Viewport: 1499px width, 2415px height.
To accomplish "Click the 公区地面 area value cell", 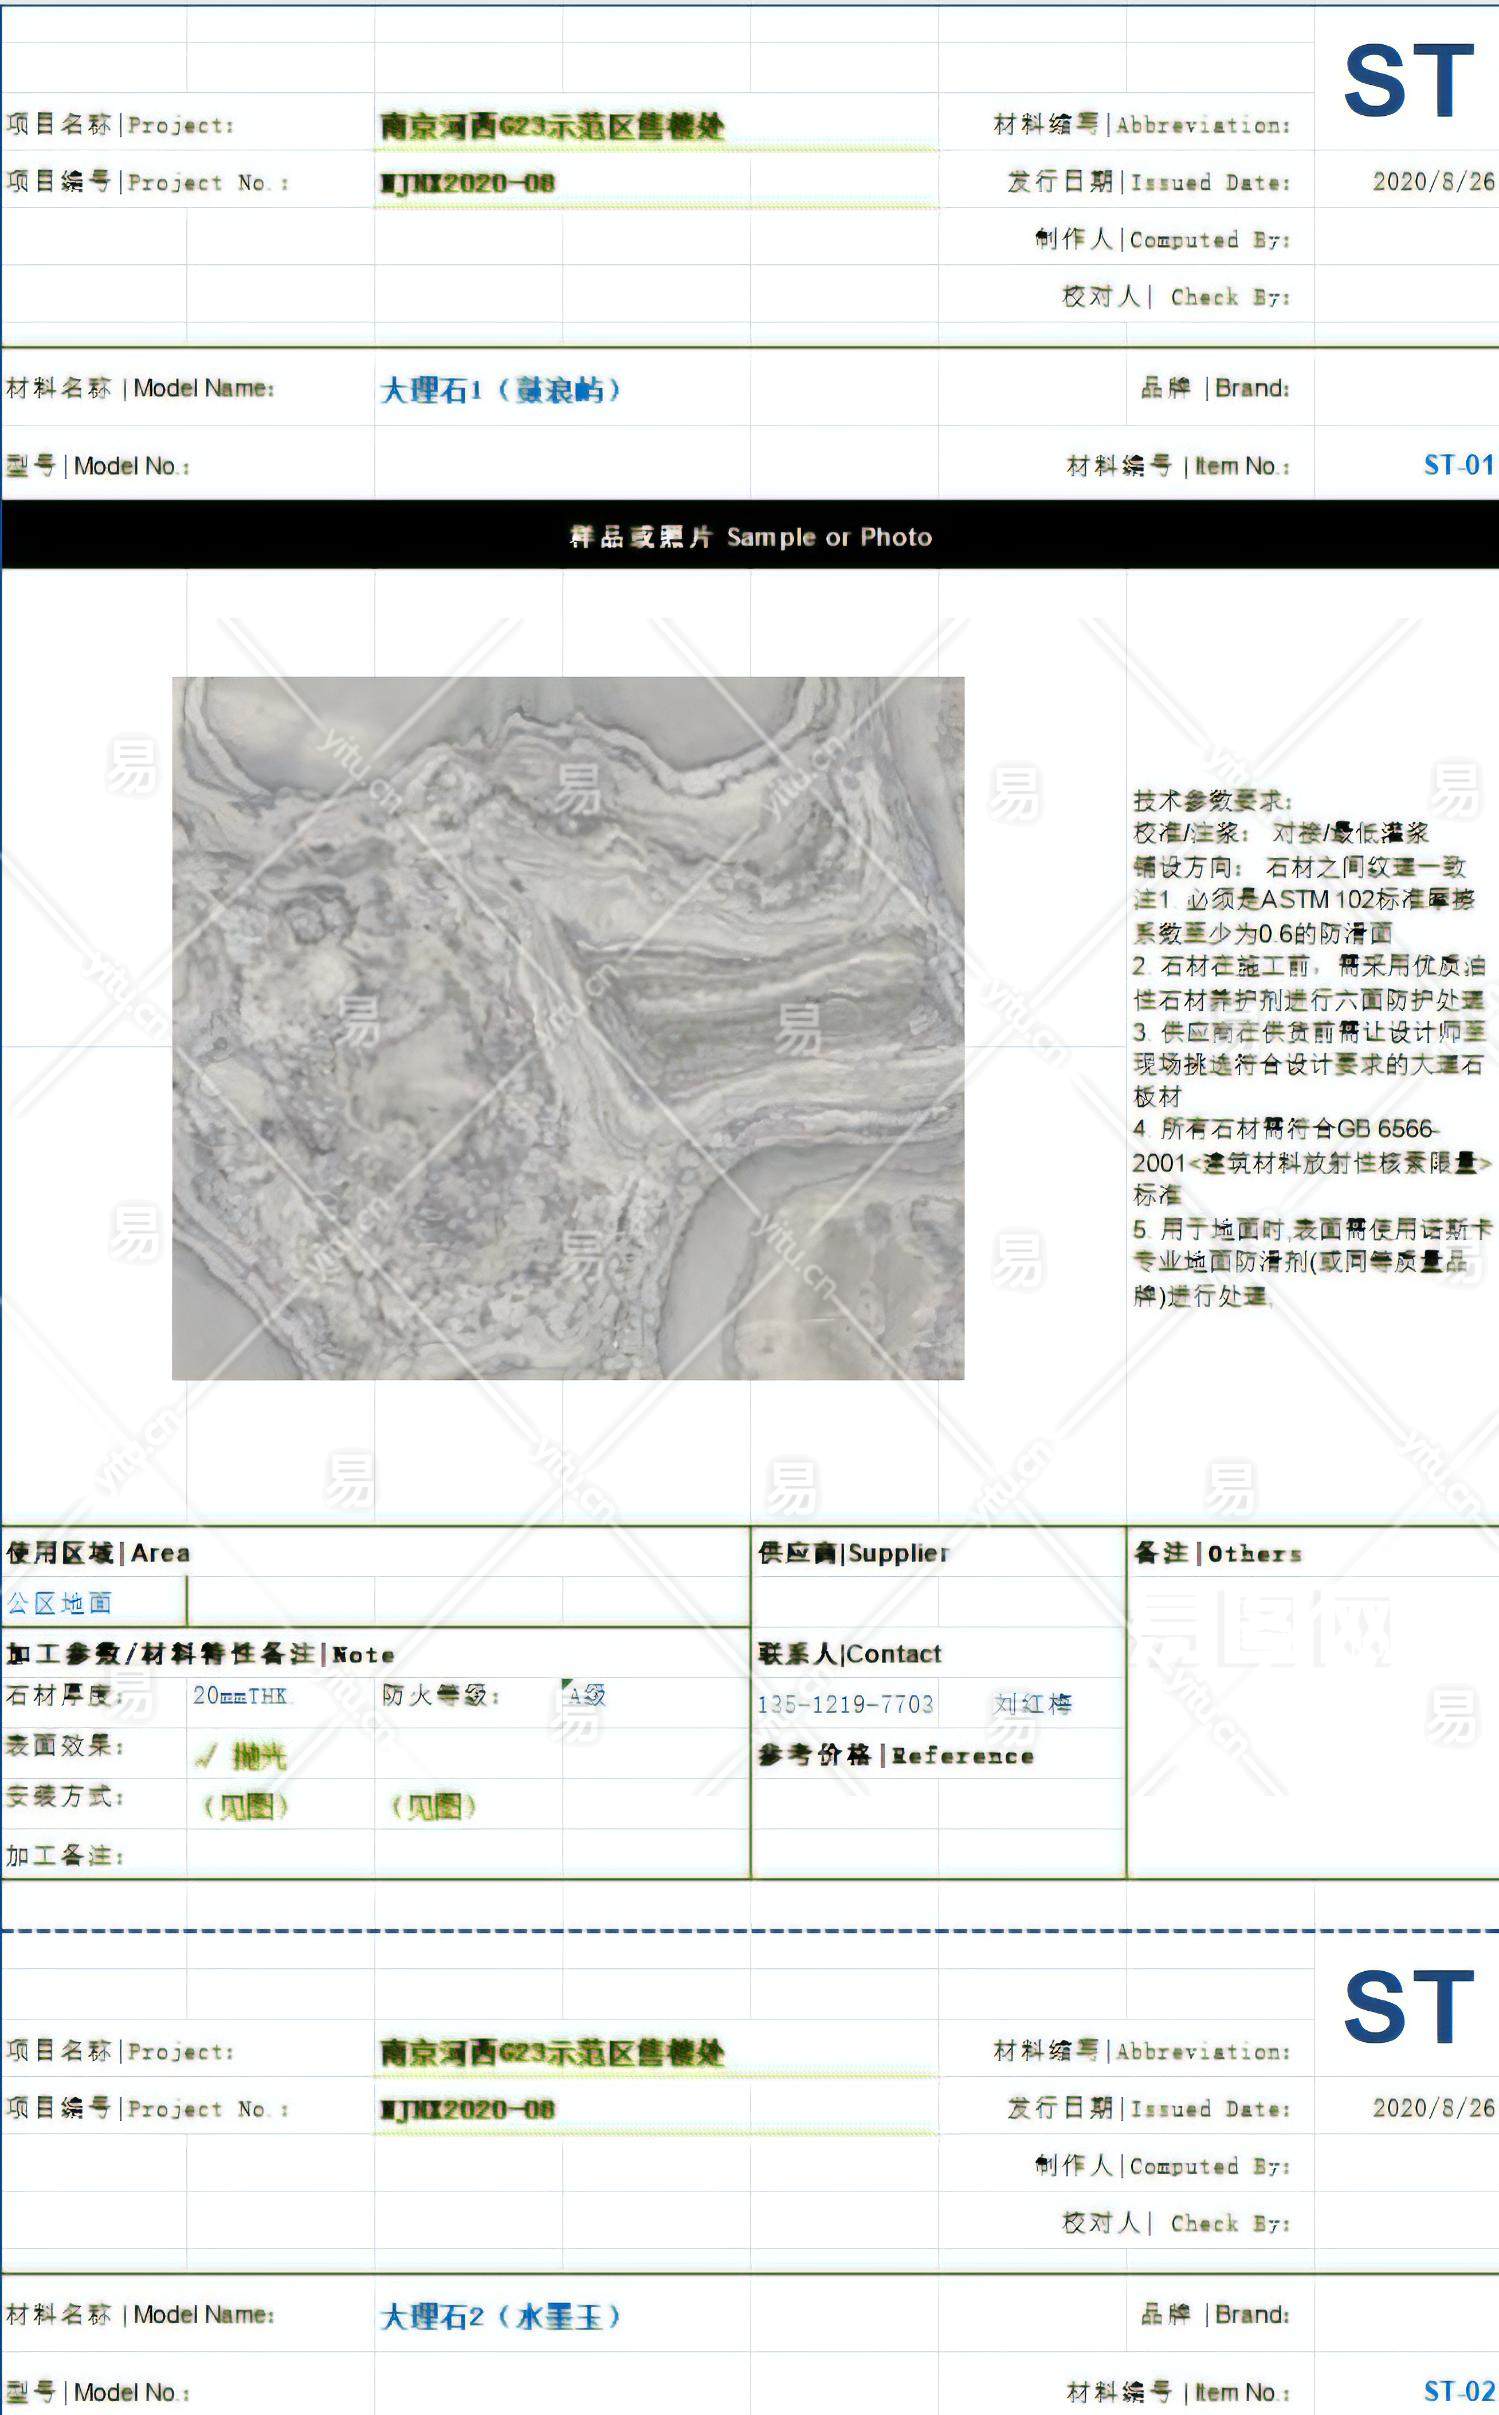I will pyautogui.click(x=60, y=1604).
